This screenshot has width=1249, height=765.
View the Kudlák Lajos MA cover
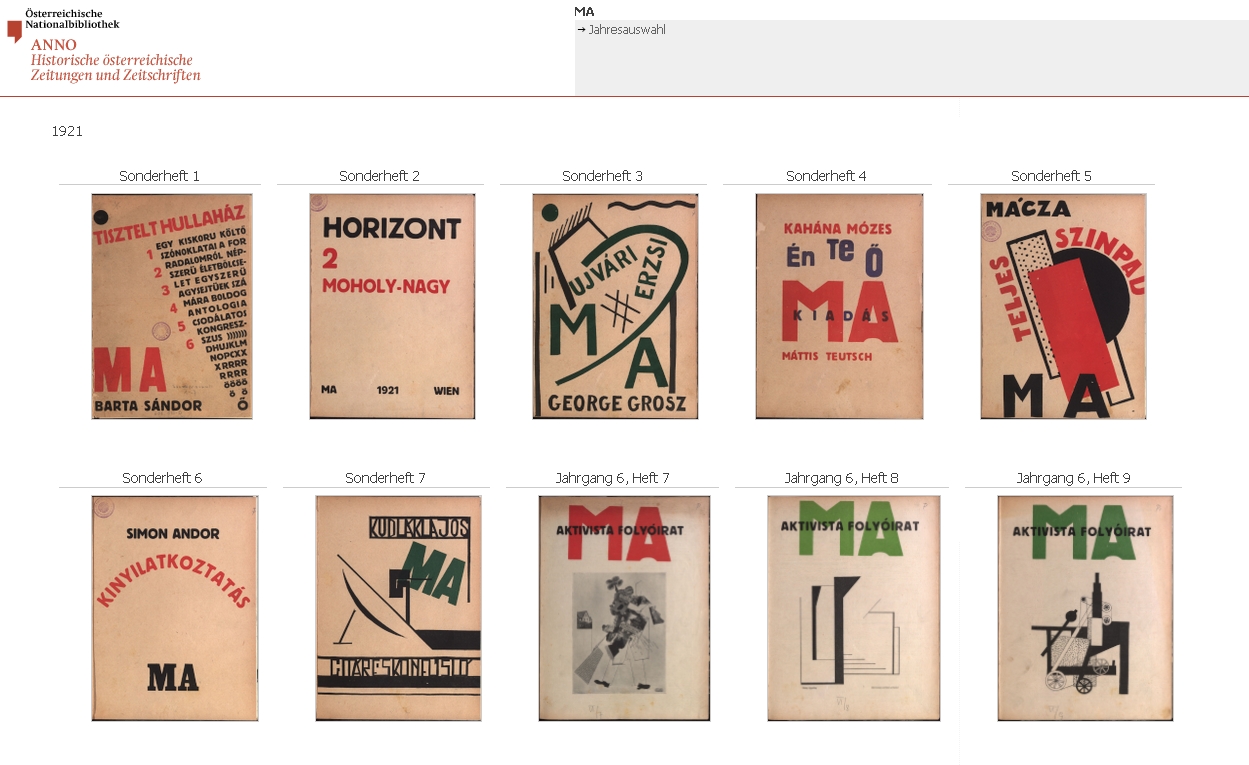pos(398,608)
